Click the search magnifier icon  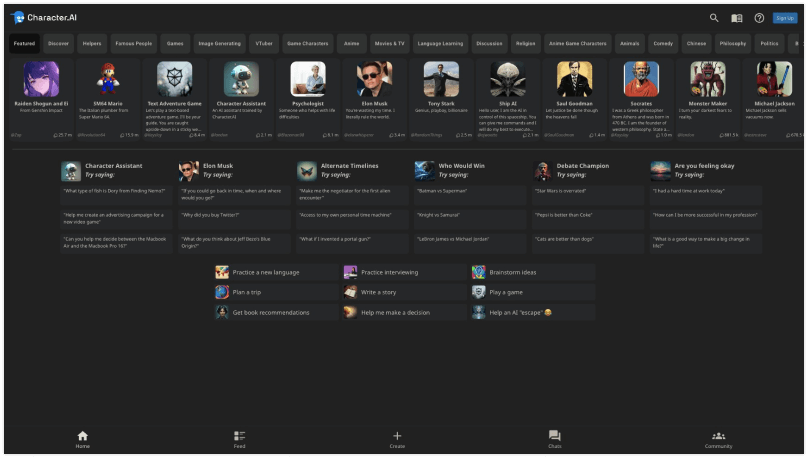714,18
